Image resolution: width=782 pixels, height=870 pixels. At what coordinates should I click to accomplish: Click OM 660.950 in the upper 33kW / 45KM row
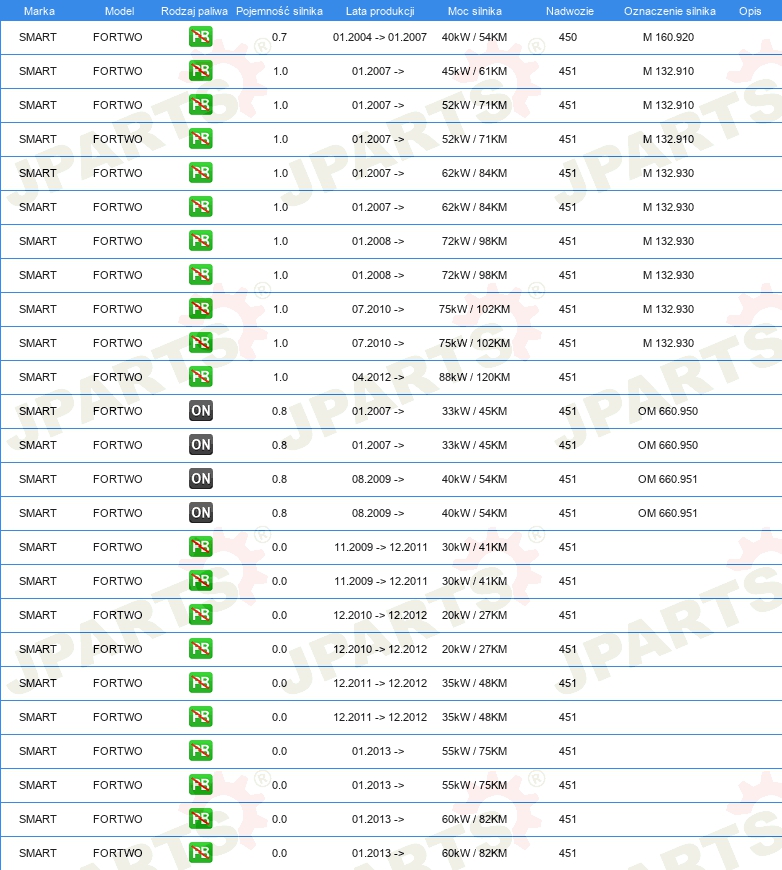click(x=668, y=411)
